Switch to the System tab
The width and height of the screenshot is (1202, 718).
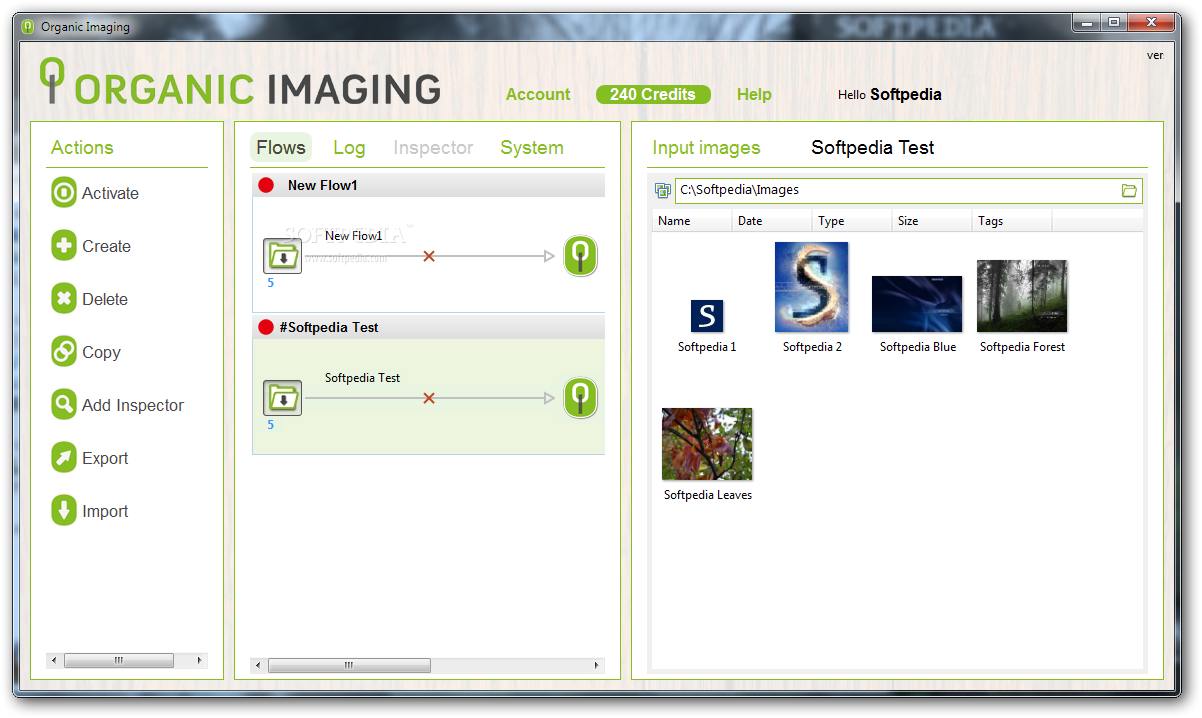[x=532, y=148]
